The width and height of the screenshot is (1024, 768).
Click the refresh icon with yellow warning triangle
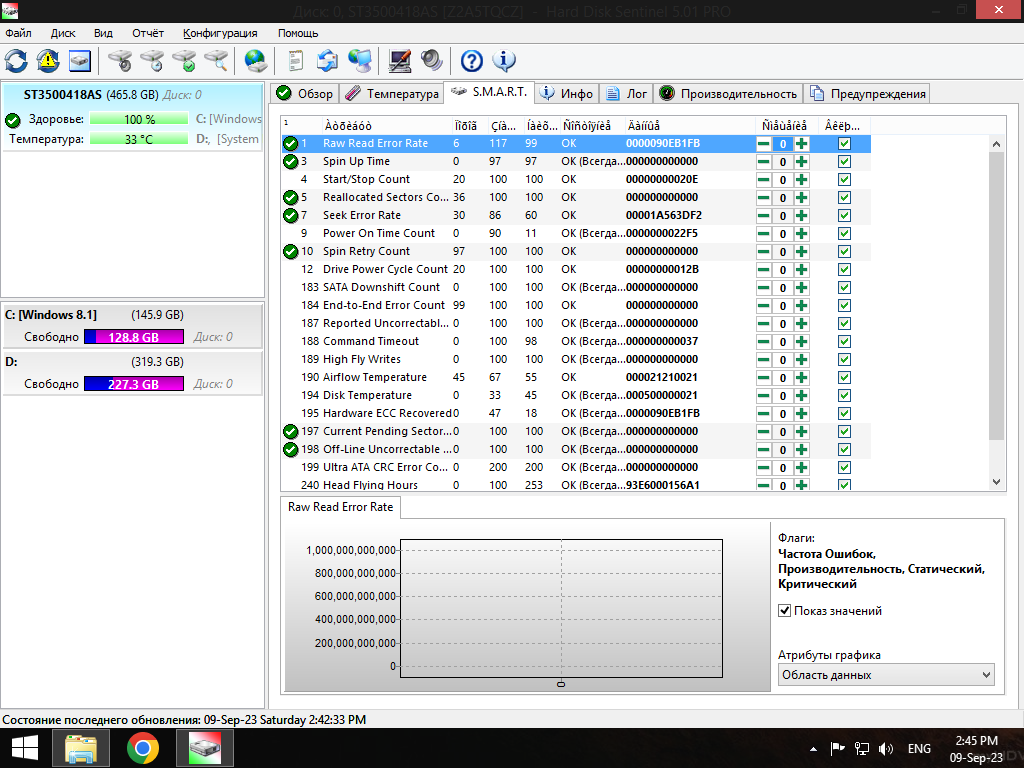coord(47,61)
